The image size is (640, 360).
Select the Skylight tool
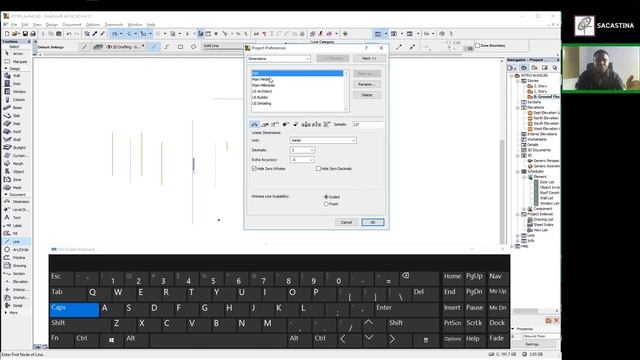[16, 147]
